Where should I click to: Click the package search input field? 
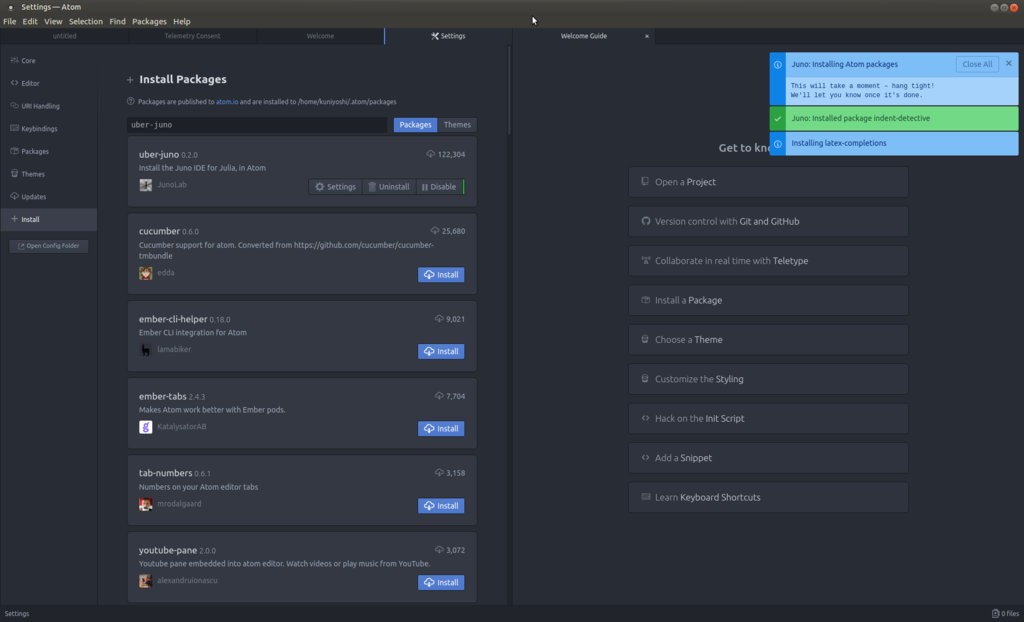click(260, 124)
